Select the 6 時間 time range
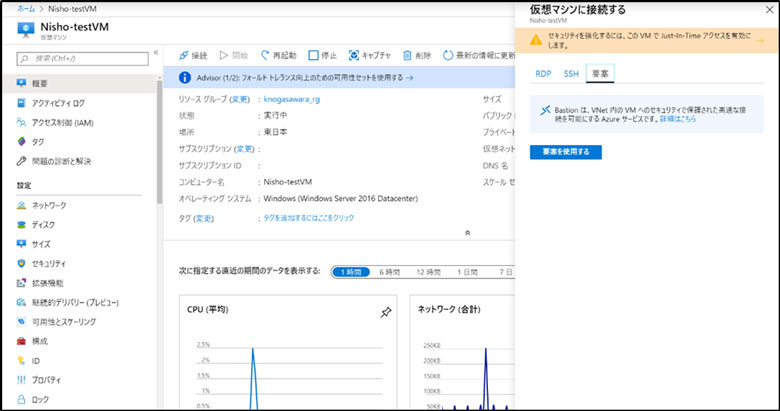The height and width of the screenshot is (411, 780). (388, 271)
